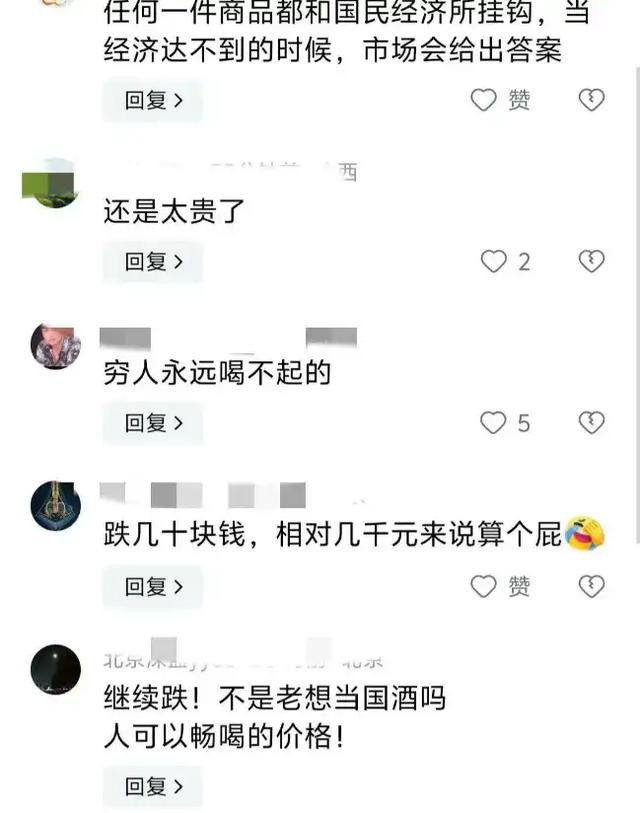Open avatar of 还是太贵了 commenter
Image resolution: width=640 pixels, height=813 pixels.
click(x=51, y=183)
